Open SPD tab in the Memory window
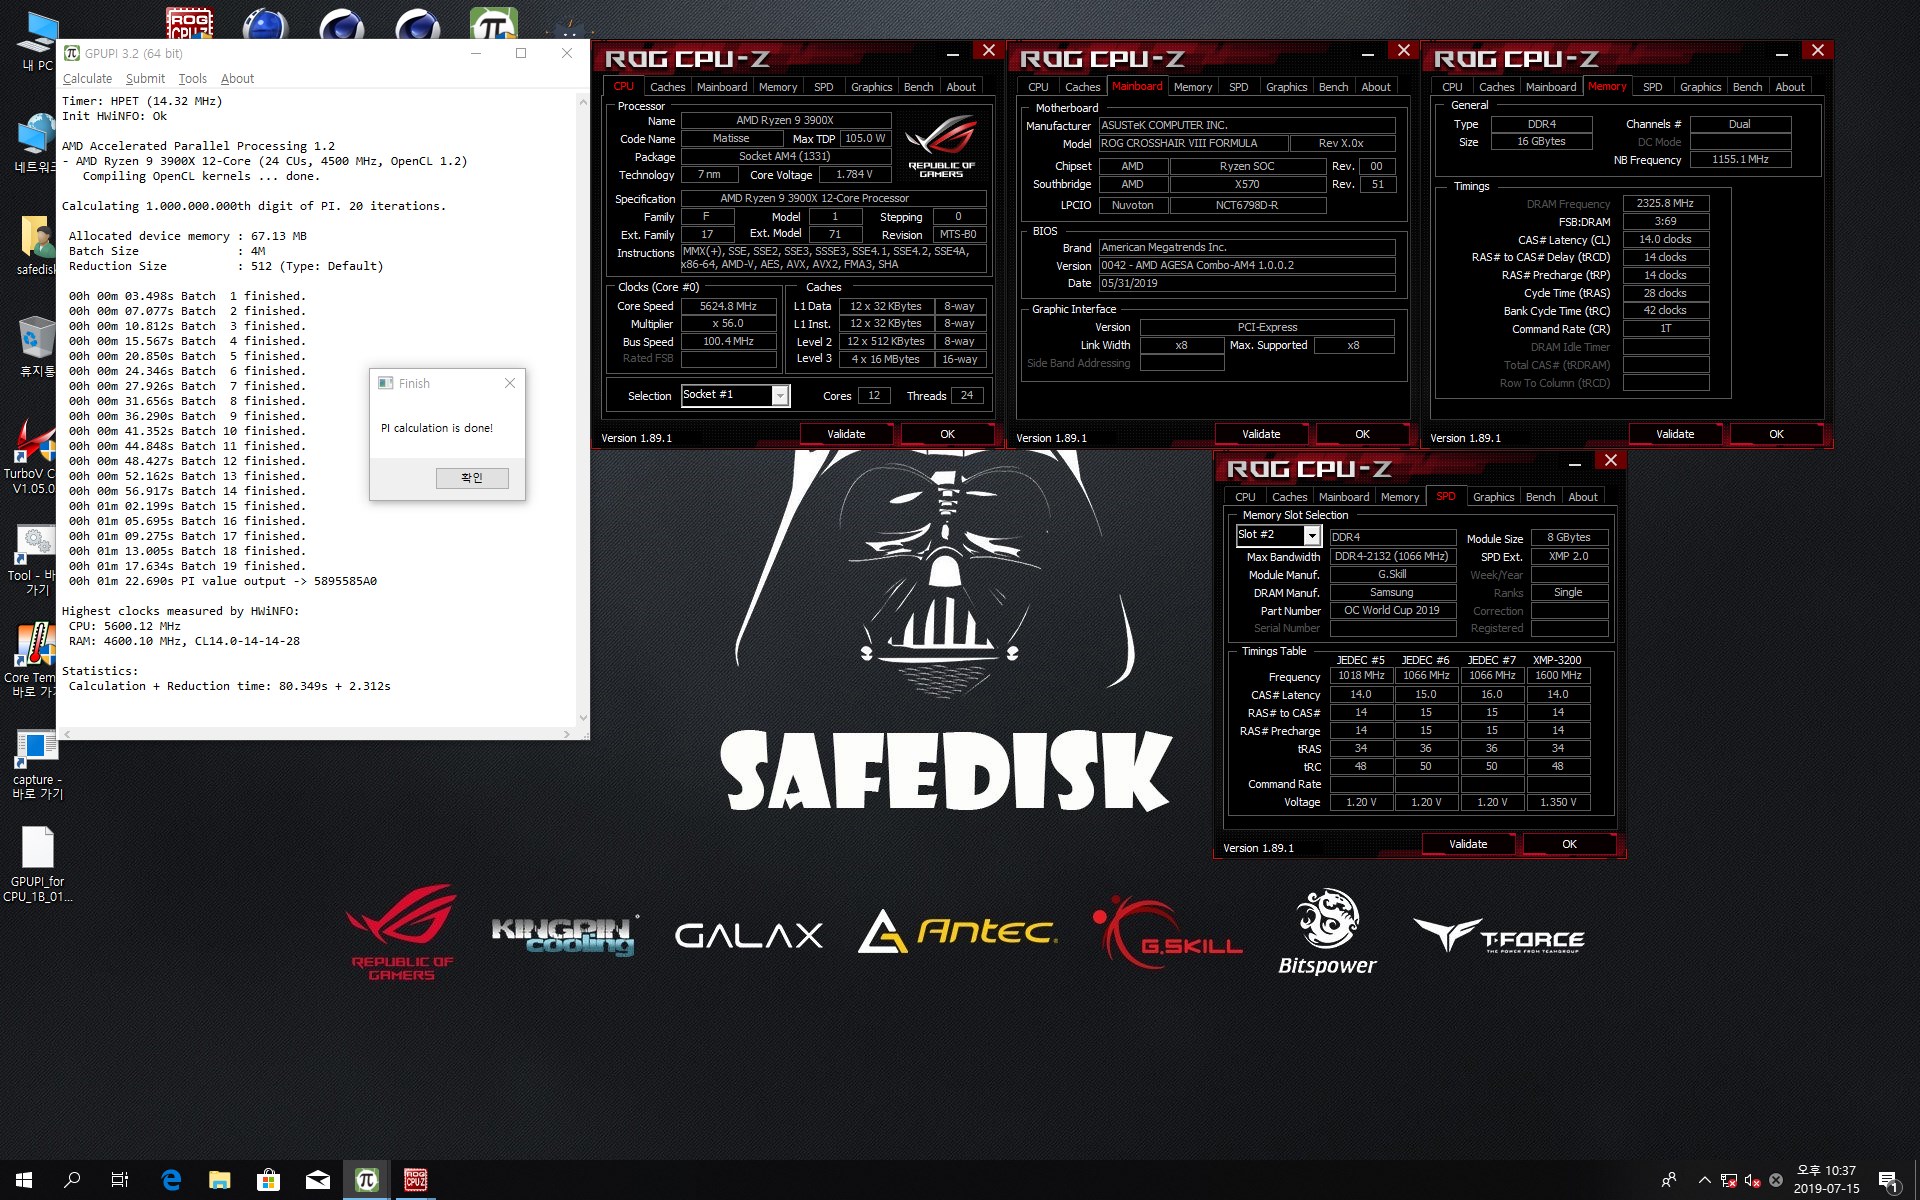Image resolution: width=1920 pixels, height=1200 pixels. pos(1652,87)
